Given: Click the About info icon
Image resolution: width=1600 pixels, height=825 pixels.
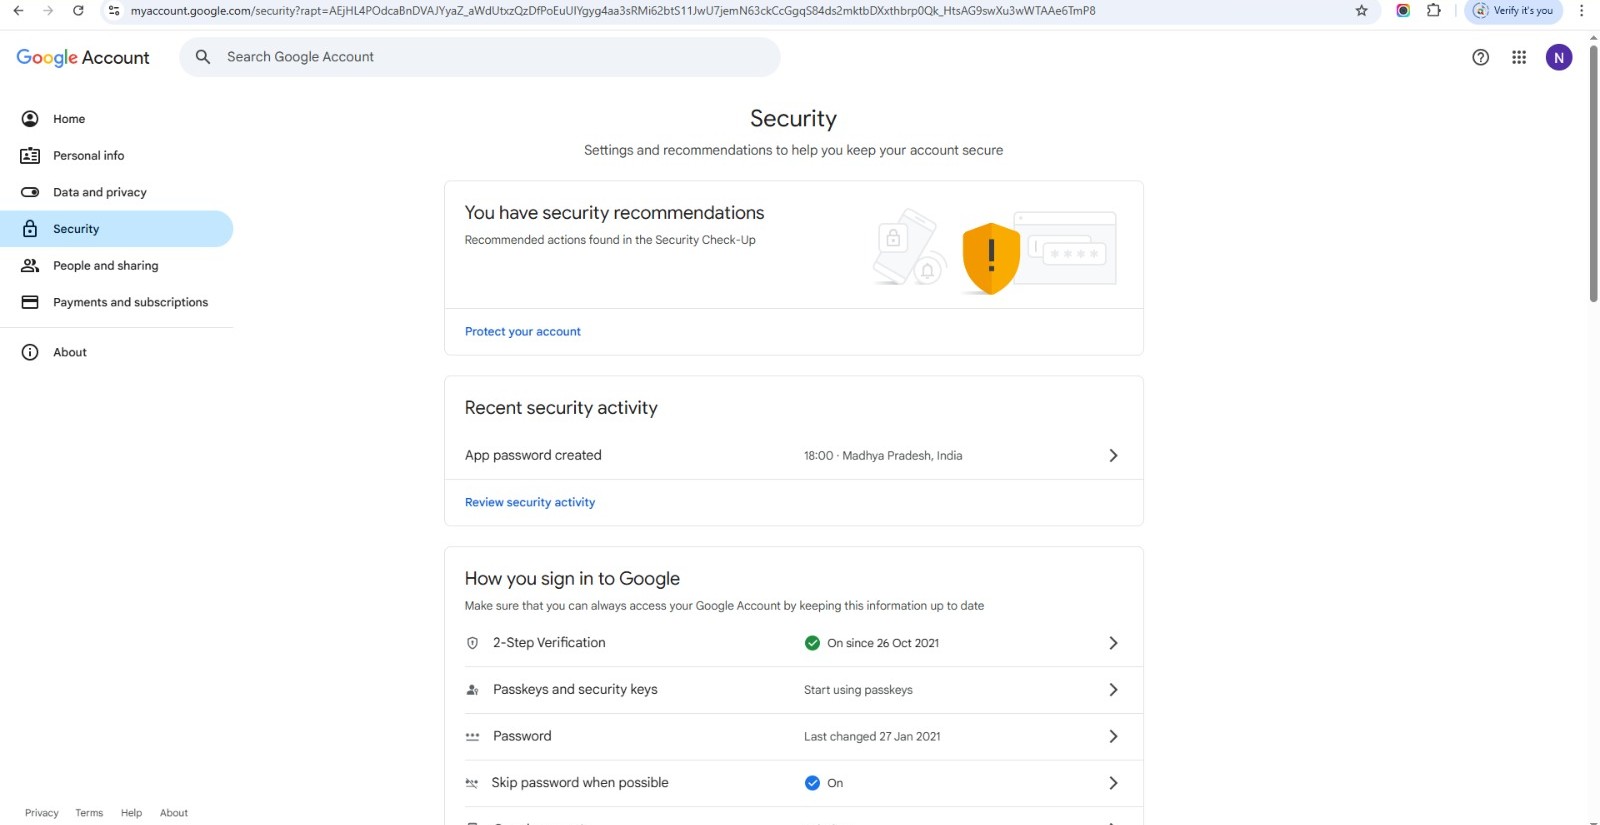Looking at the screenshot, I should (x=30, y=352).
